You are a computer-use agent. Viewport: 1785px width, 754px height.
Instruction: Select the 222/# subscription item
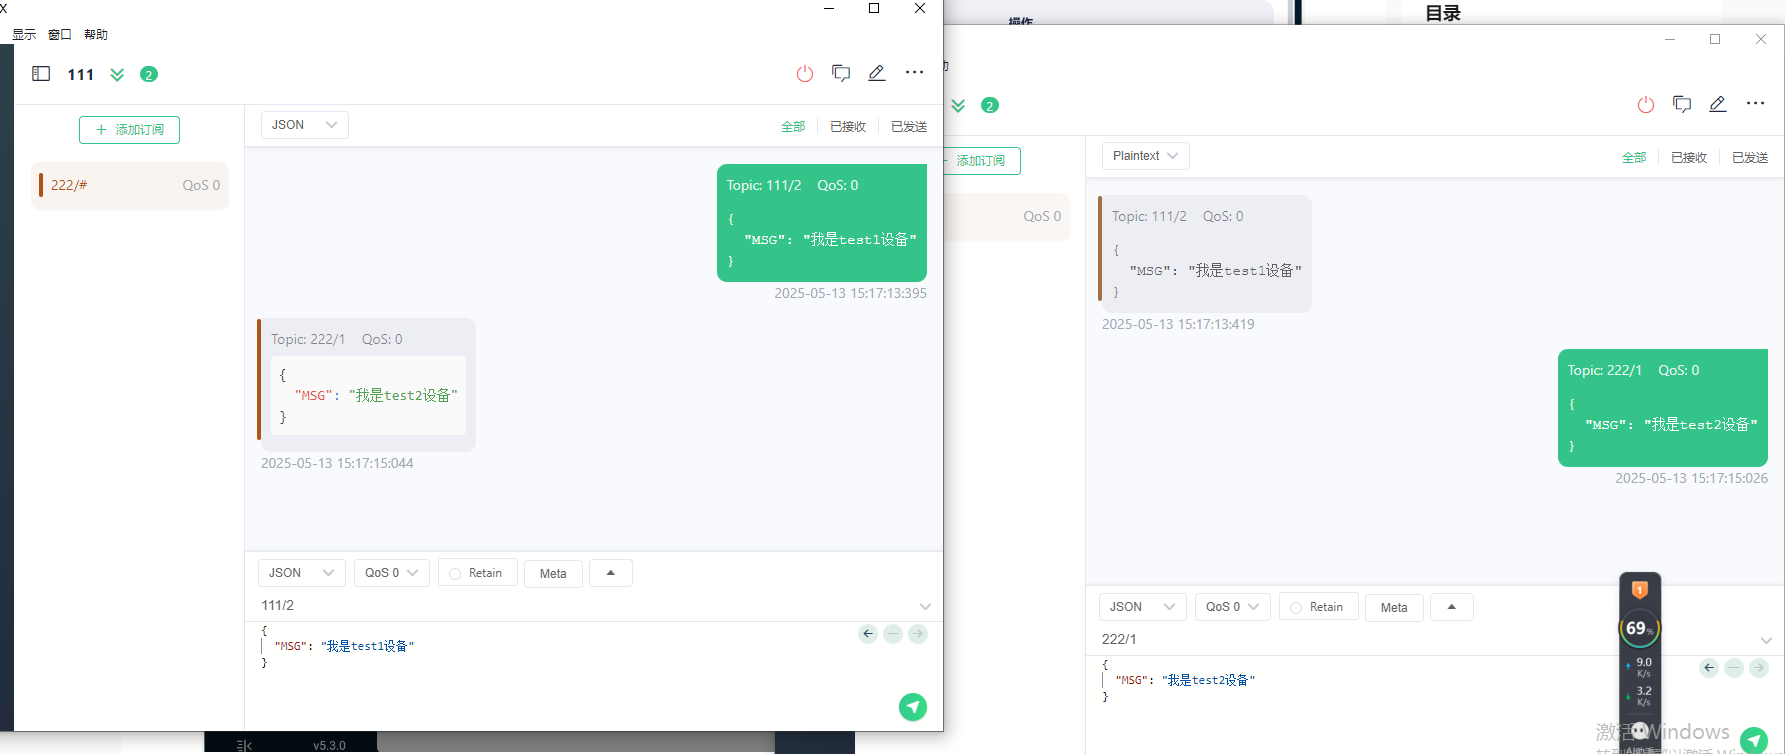pos(130,185)
